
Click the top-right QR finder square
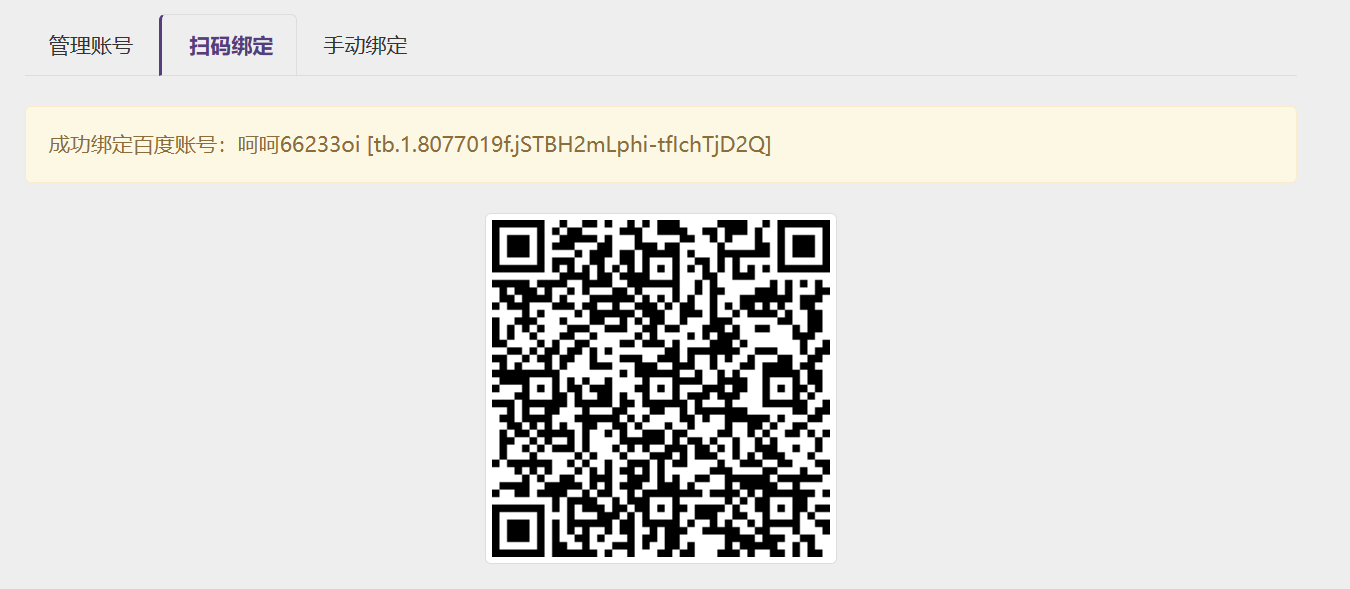click(805, 245)
